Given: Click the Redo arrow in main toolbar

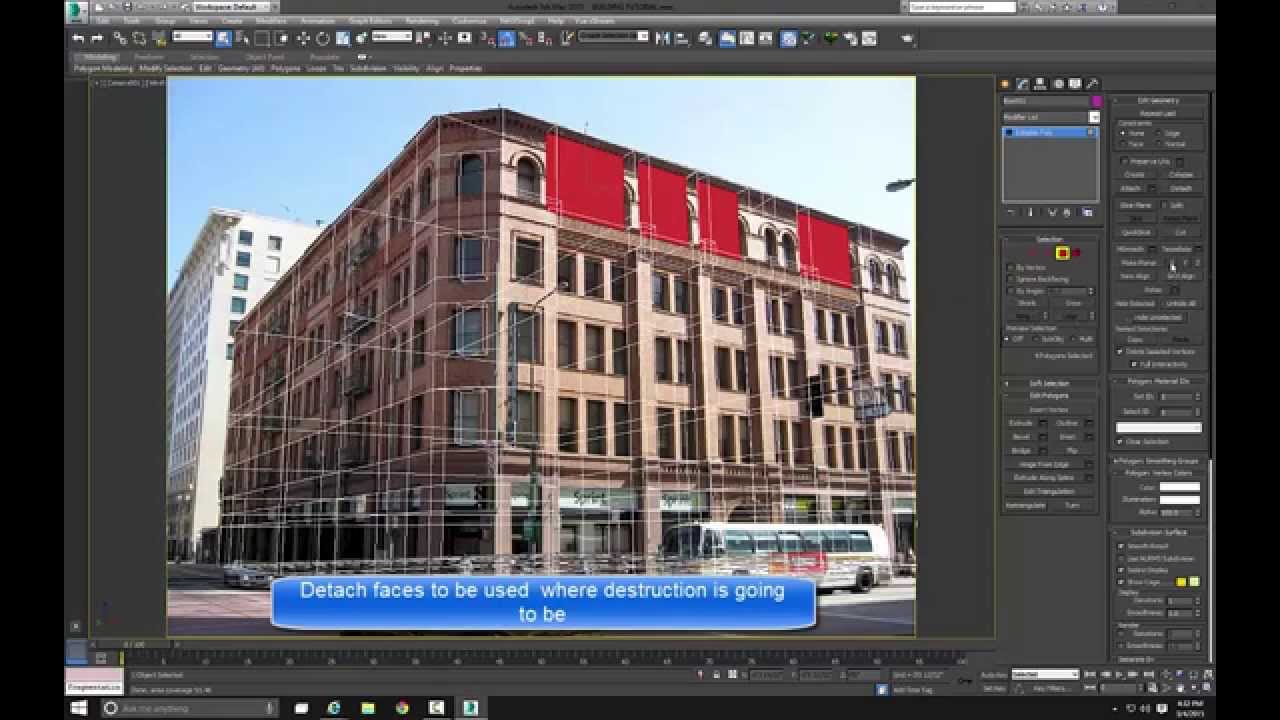Looking at the screenshot, I should click(97, 38).
